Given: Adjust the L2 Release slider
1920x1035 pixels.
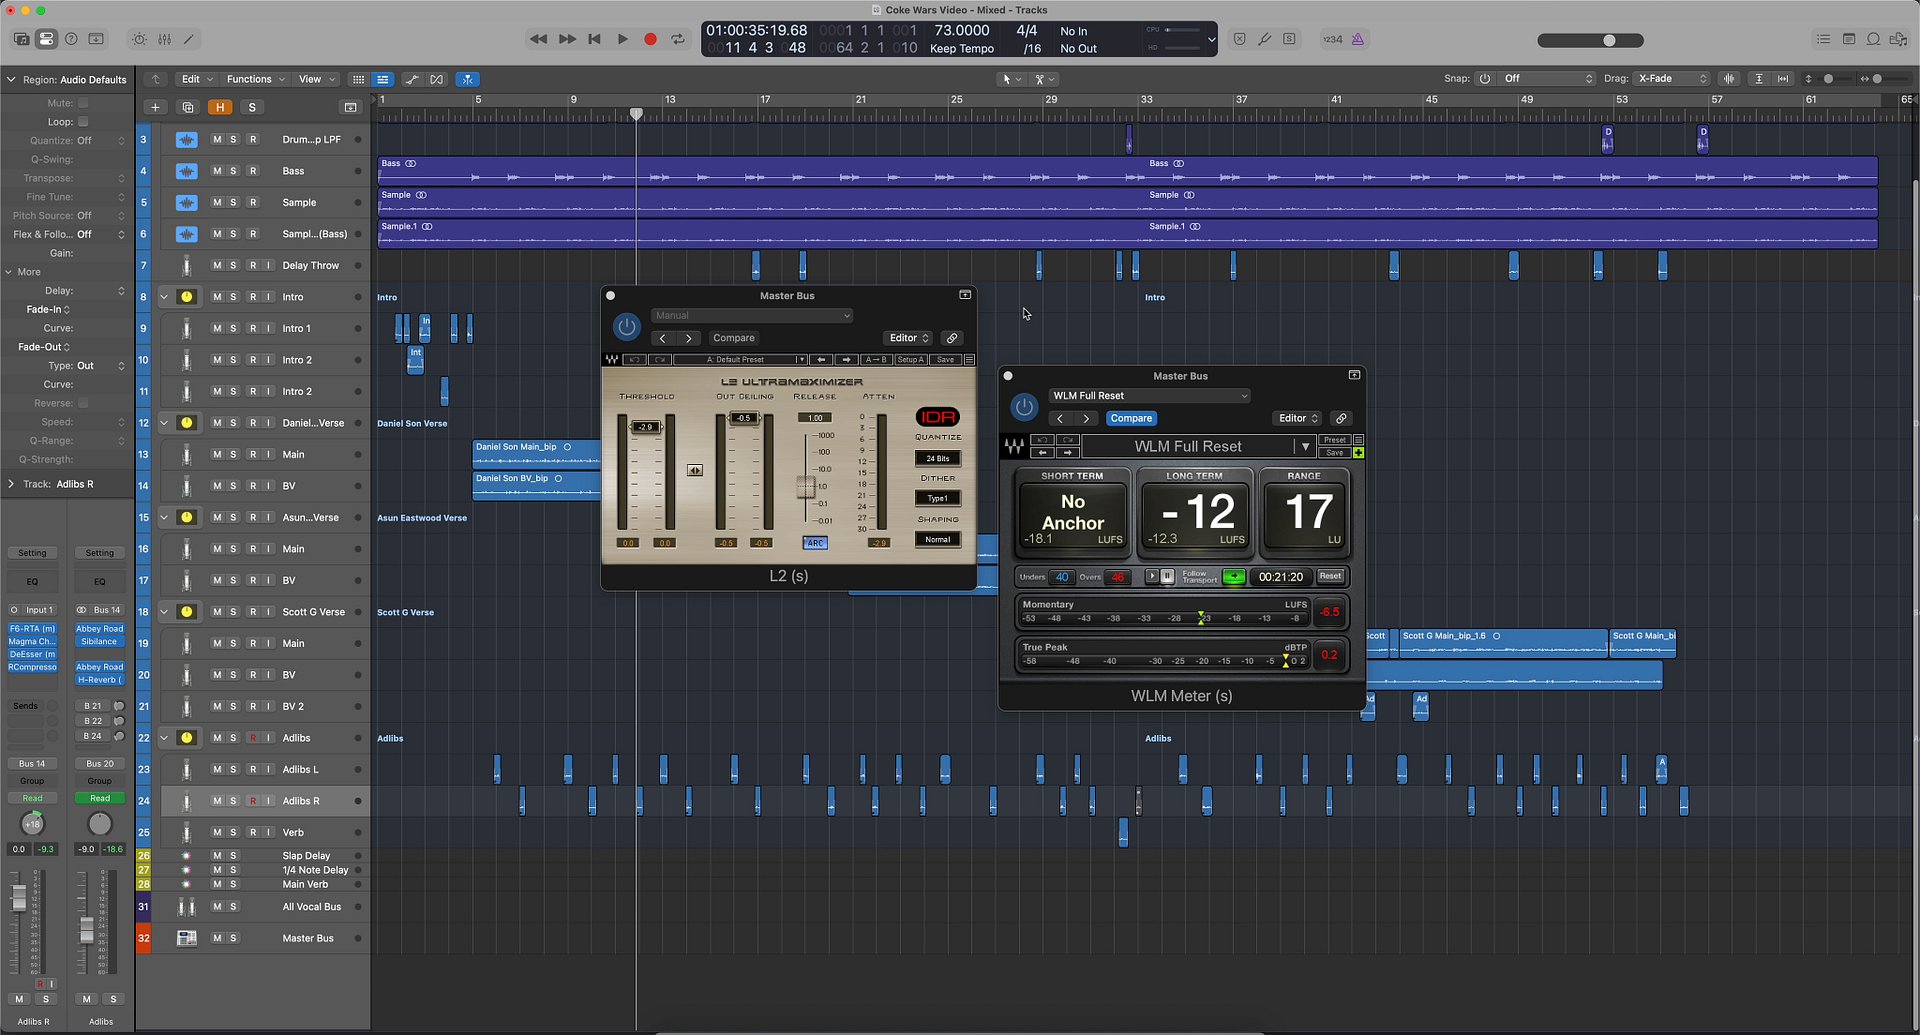Looking at the screenshot, I should [805, 487].
